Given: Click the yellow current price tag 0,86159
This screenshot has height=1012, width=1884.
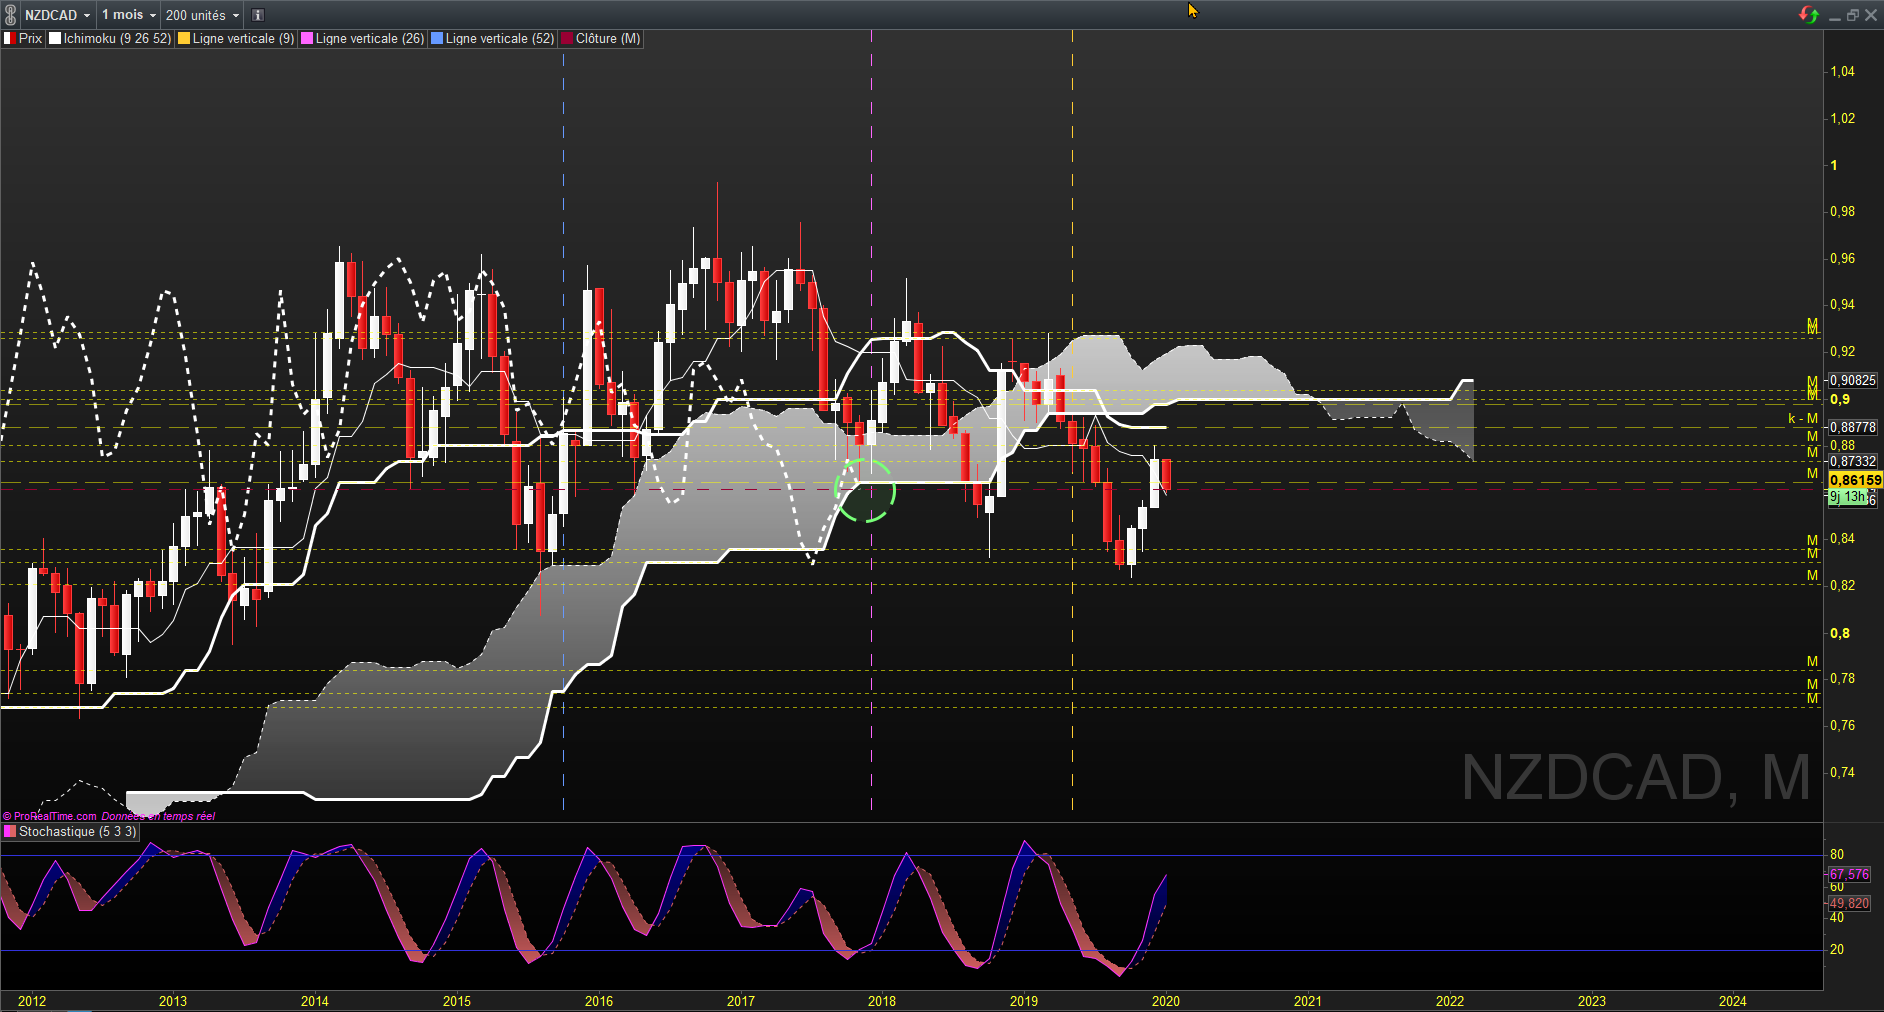Looking at the screenshot, I should pyautogui.click(x=1854, y=481).
